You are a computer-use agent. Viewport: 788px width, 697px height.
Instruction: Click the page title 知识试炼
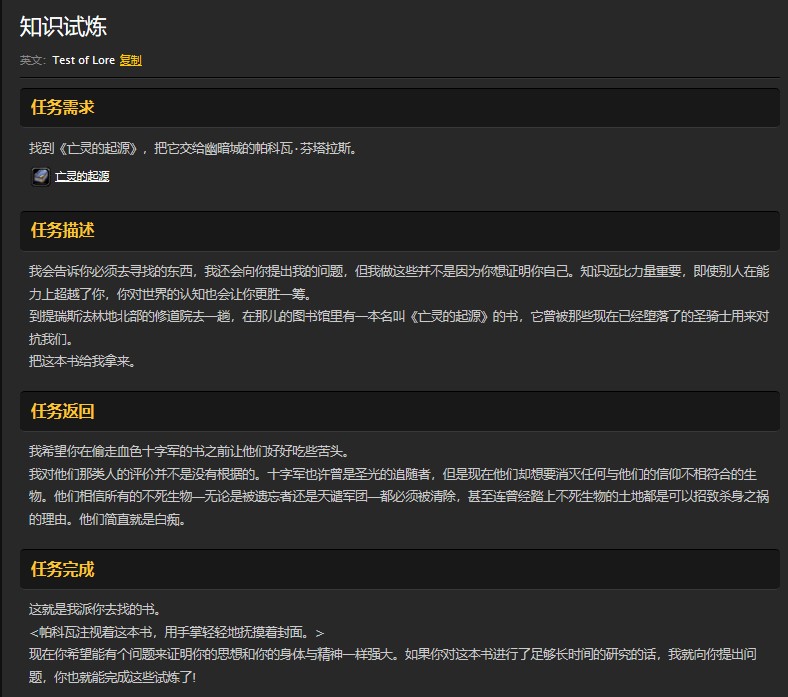tap(63, 26)
